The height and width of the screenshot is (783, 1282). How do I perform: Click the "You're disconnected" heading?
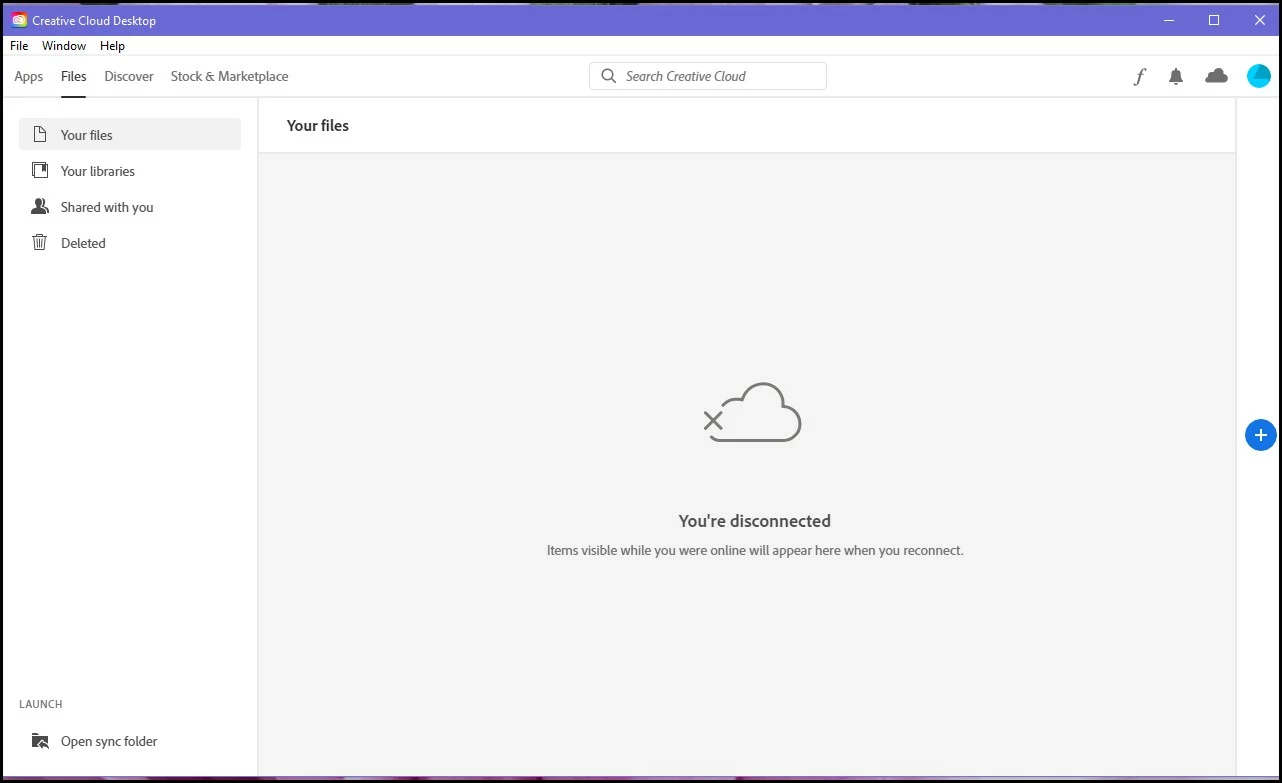click(x=754, y=521)
